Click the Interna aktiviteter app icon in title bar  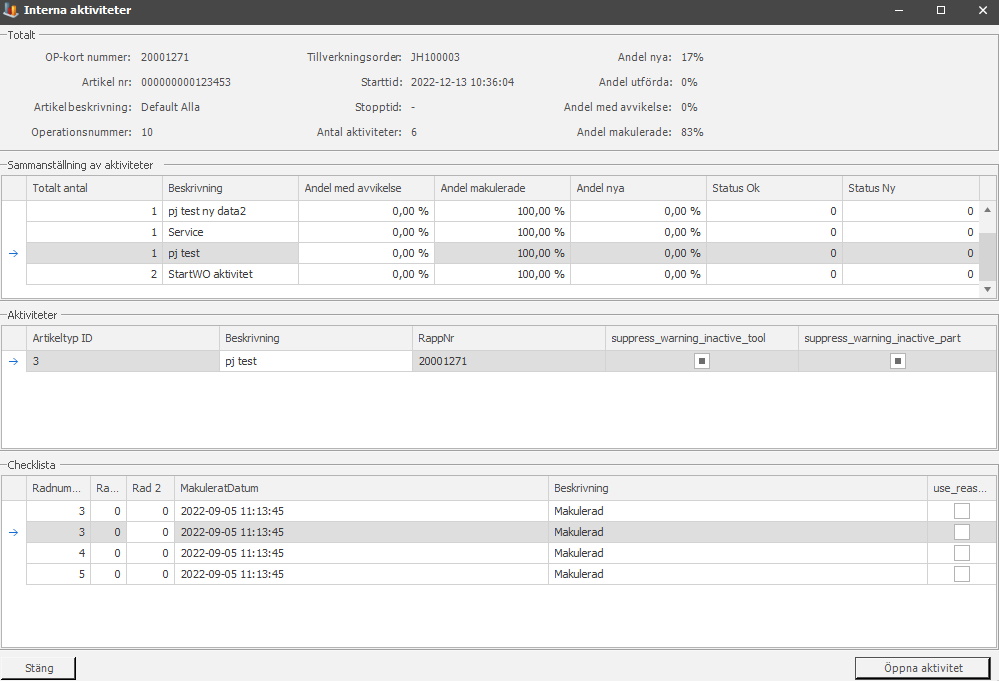[x=10, y=10]
